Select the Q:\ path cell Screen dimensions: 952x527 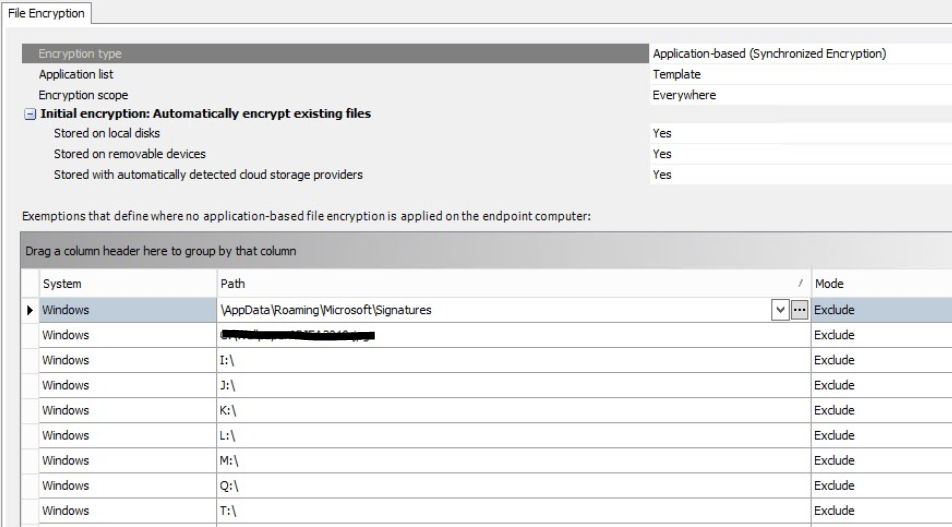point(514,486)
